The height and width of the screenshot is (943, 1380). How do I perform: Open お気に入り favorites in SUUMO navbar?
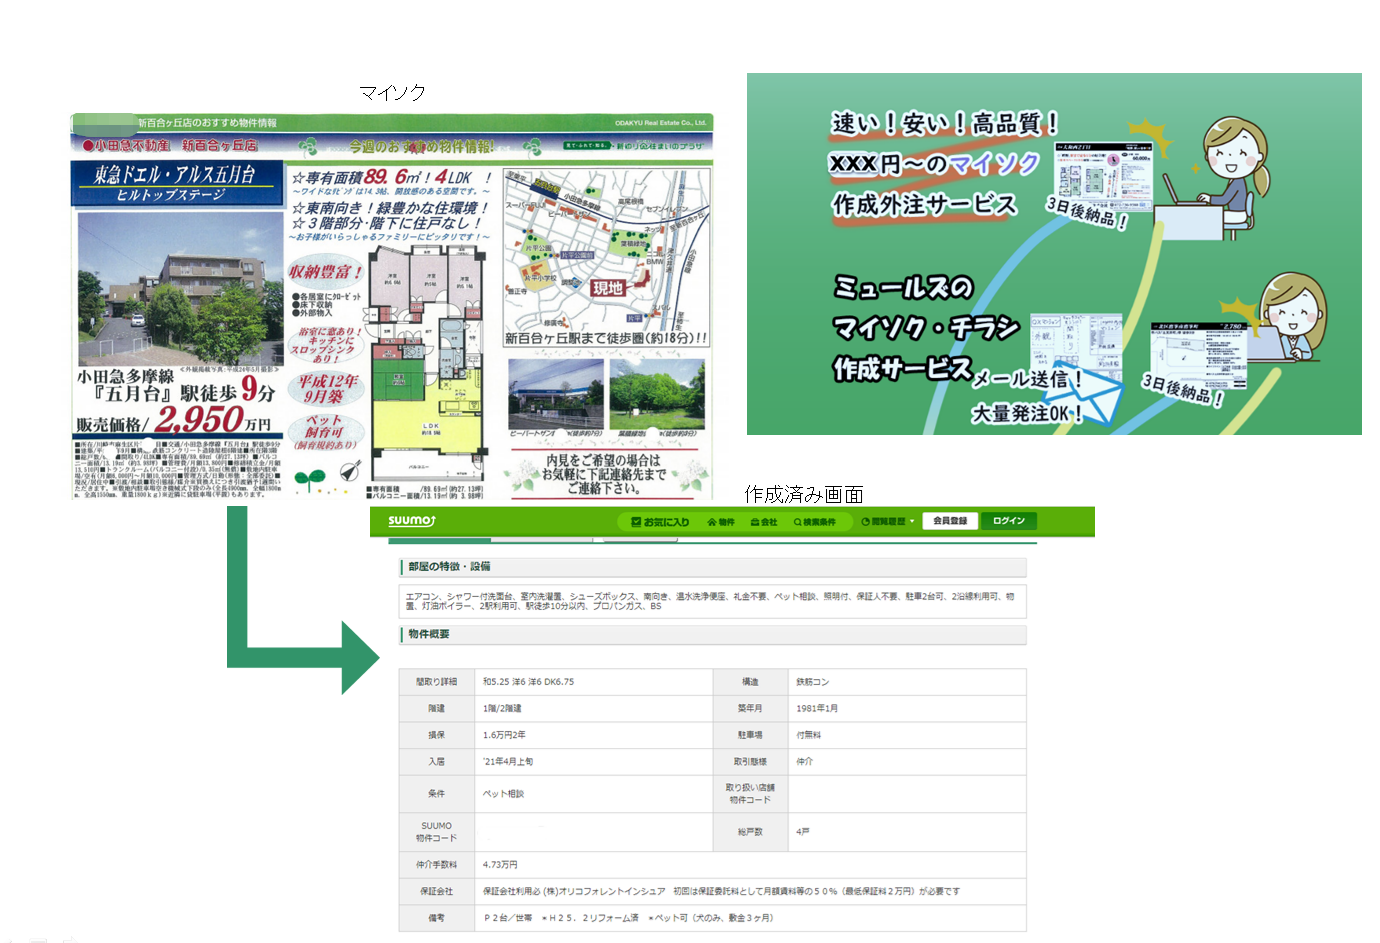[x=659, y=522]
